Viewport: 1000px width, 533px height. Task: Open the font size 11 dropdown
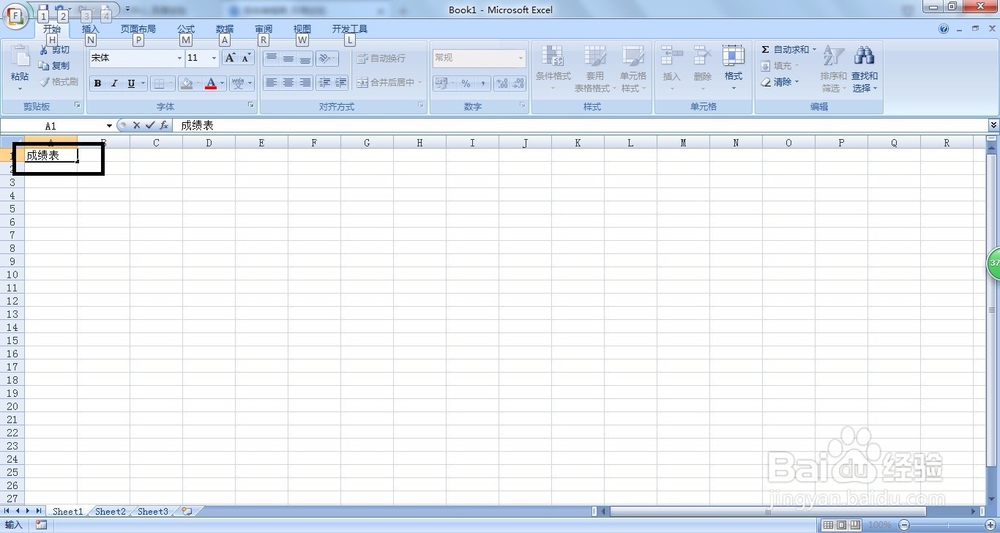tap(214, 58)
